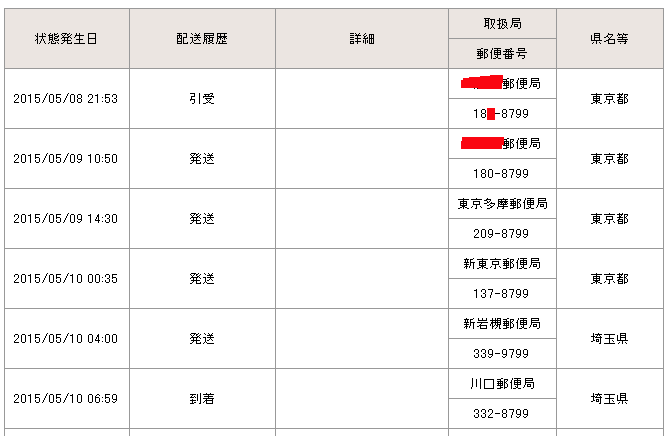Click the 詳細 column header

[362, 38]
